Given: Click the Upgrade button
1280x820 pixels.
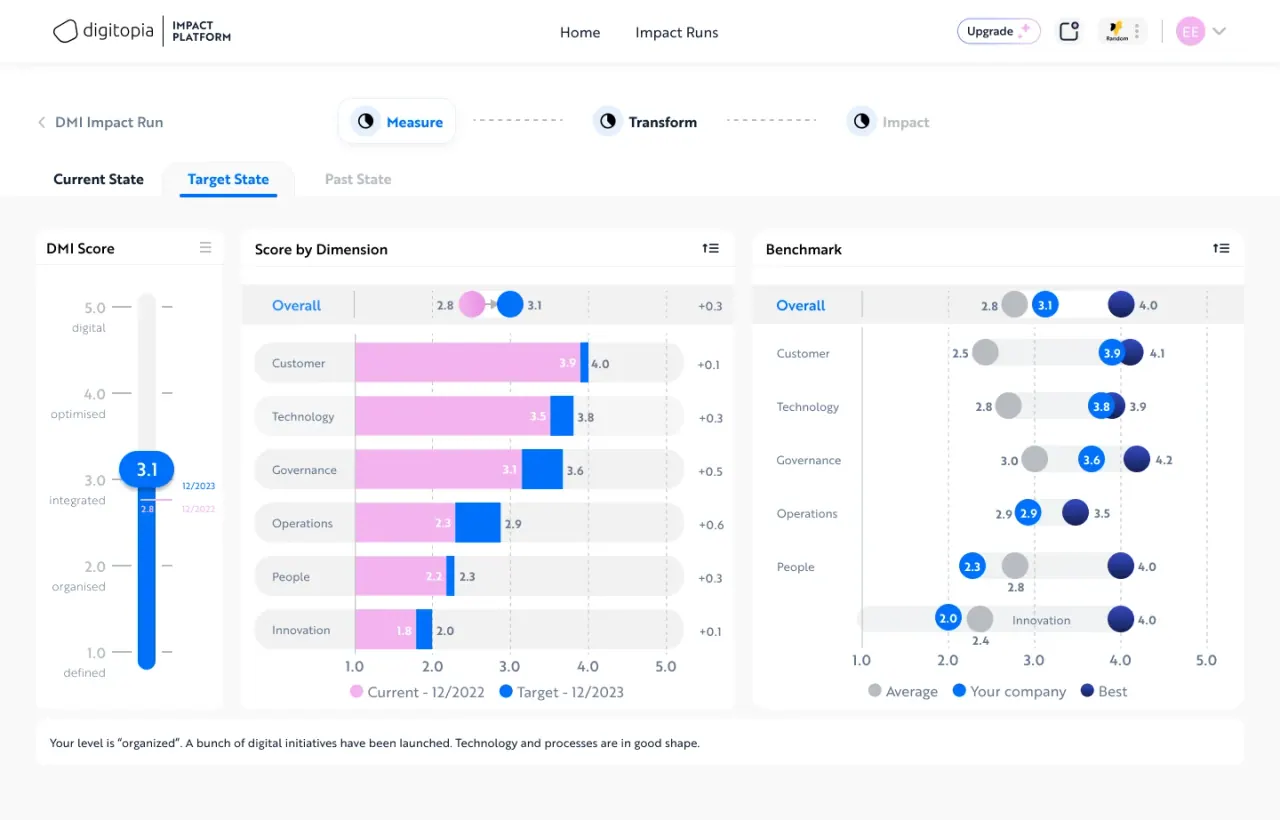Looking at the screenshot, I should point(999,31).
